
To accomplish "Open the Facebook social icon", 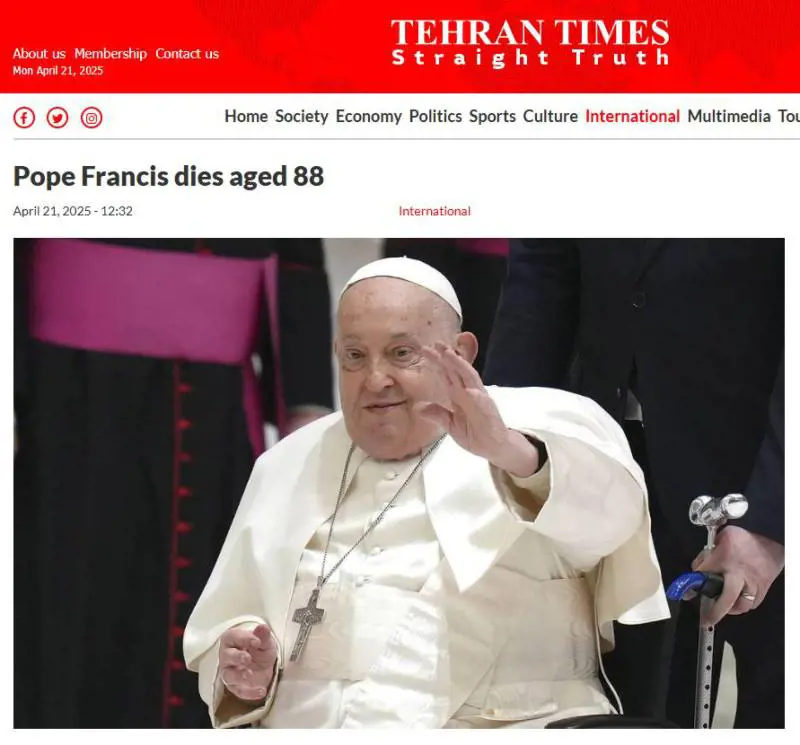I will pos(24,118).
